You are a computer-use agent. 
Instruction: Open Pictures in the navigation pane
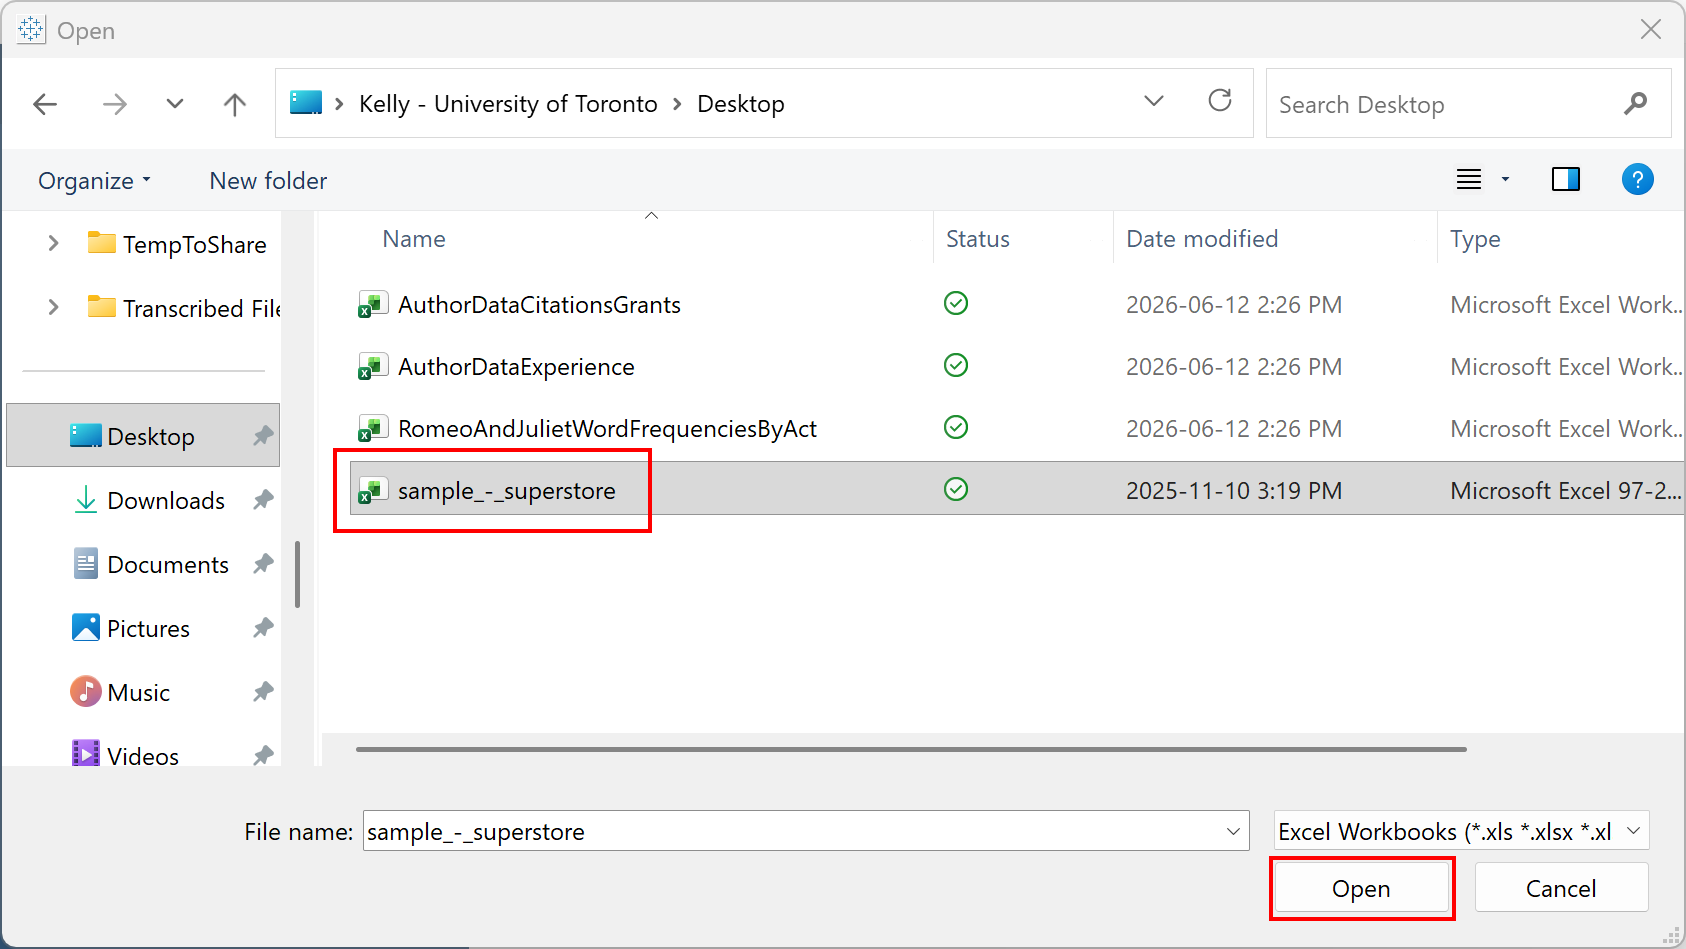pos(131,628)
